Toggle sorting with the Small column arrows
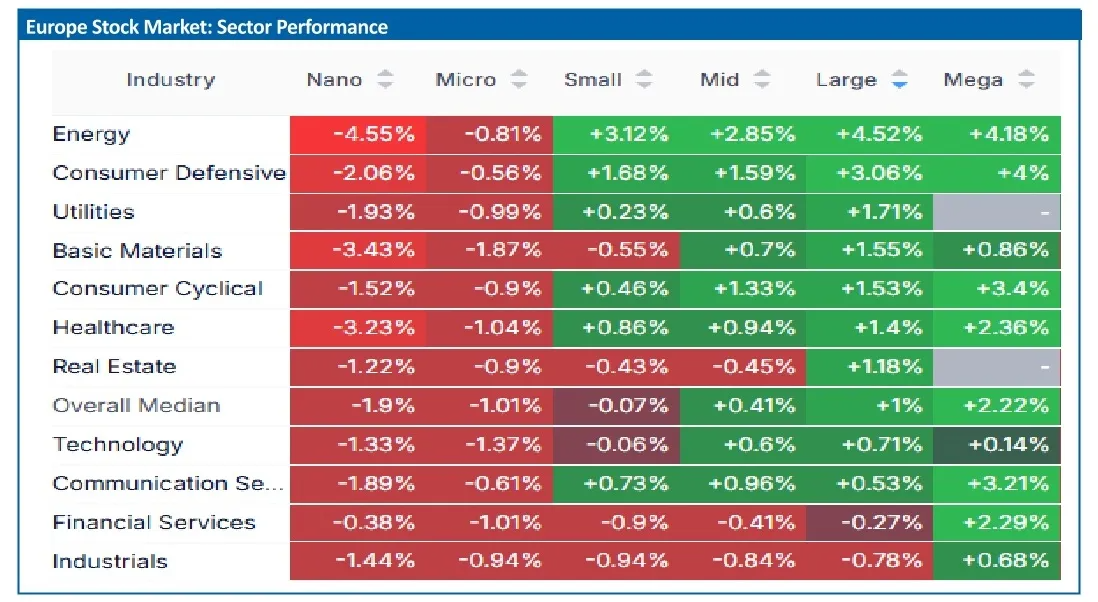The image size is (1098, 602). coord(644,79)
